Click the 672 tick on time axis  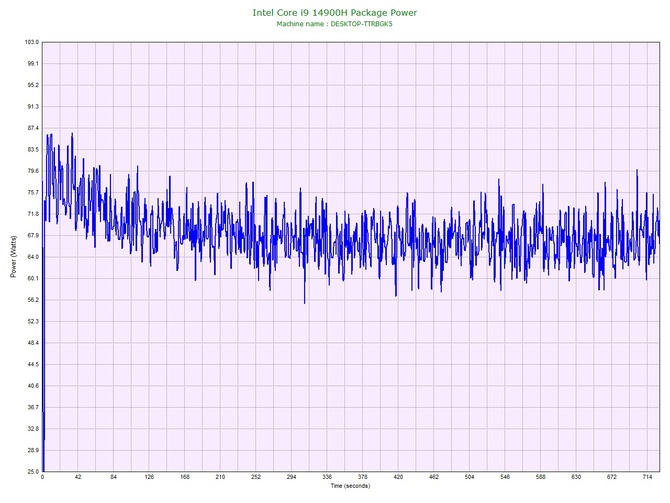pyautogui.click(x=612, y=477)
